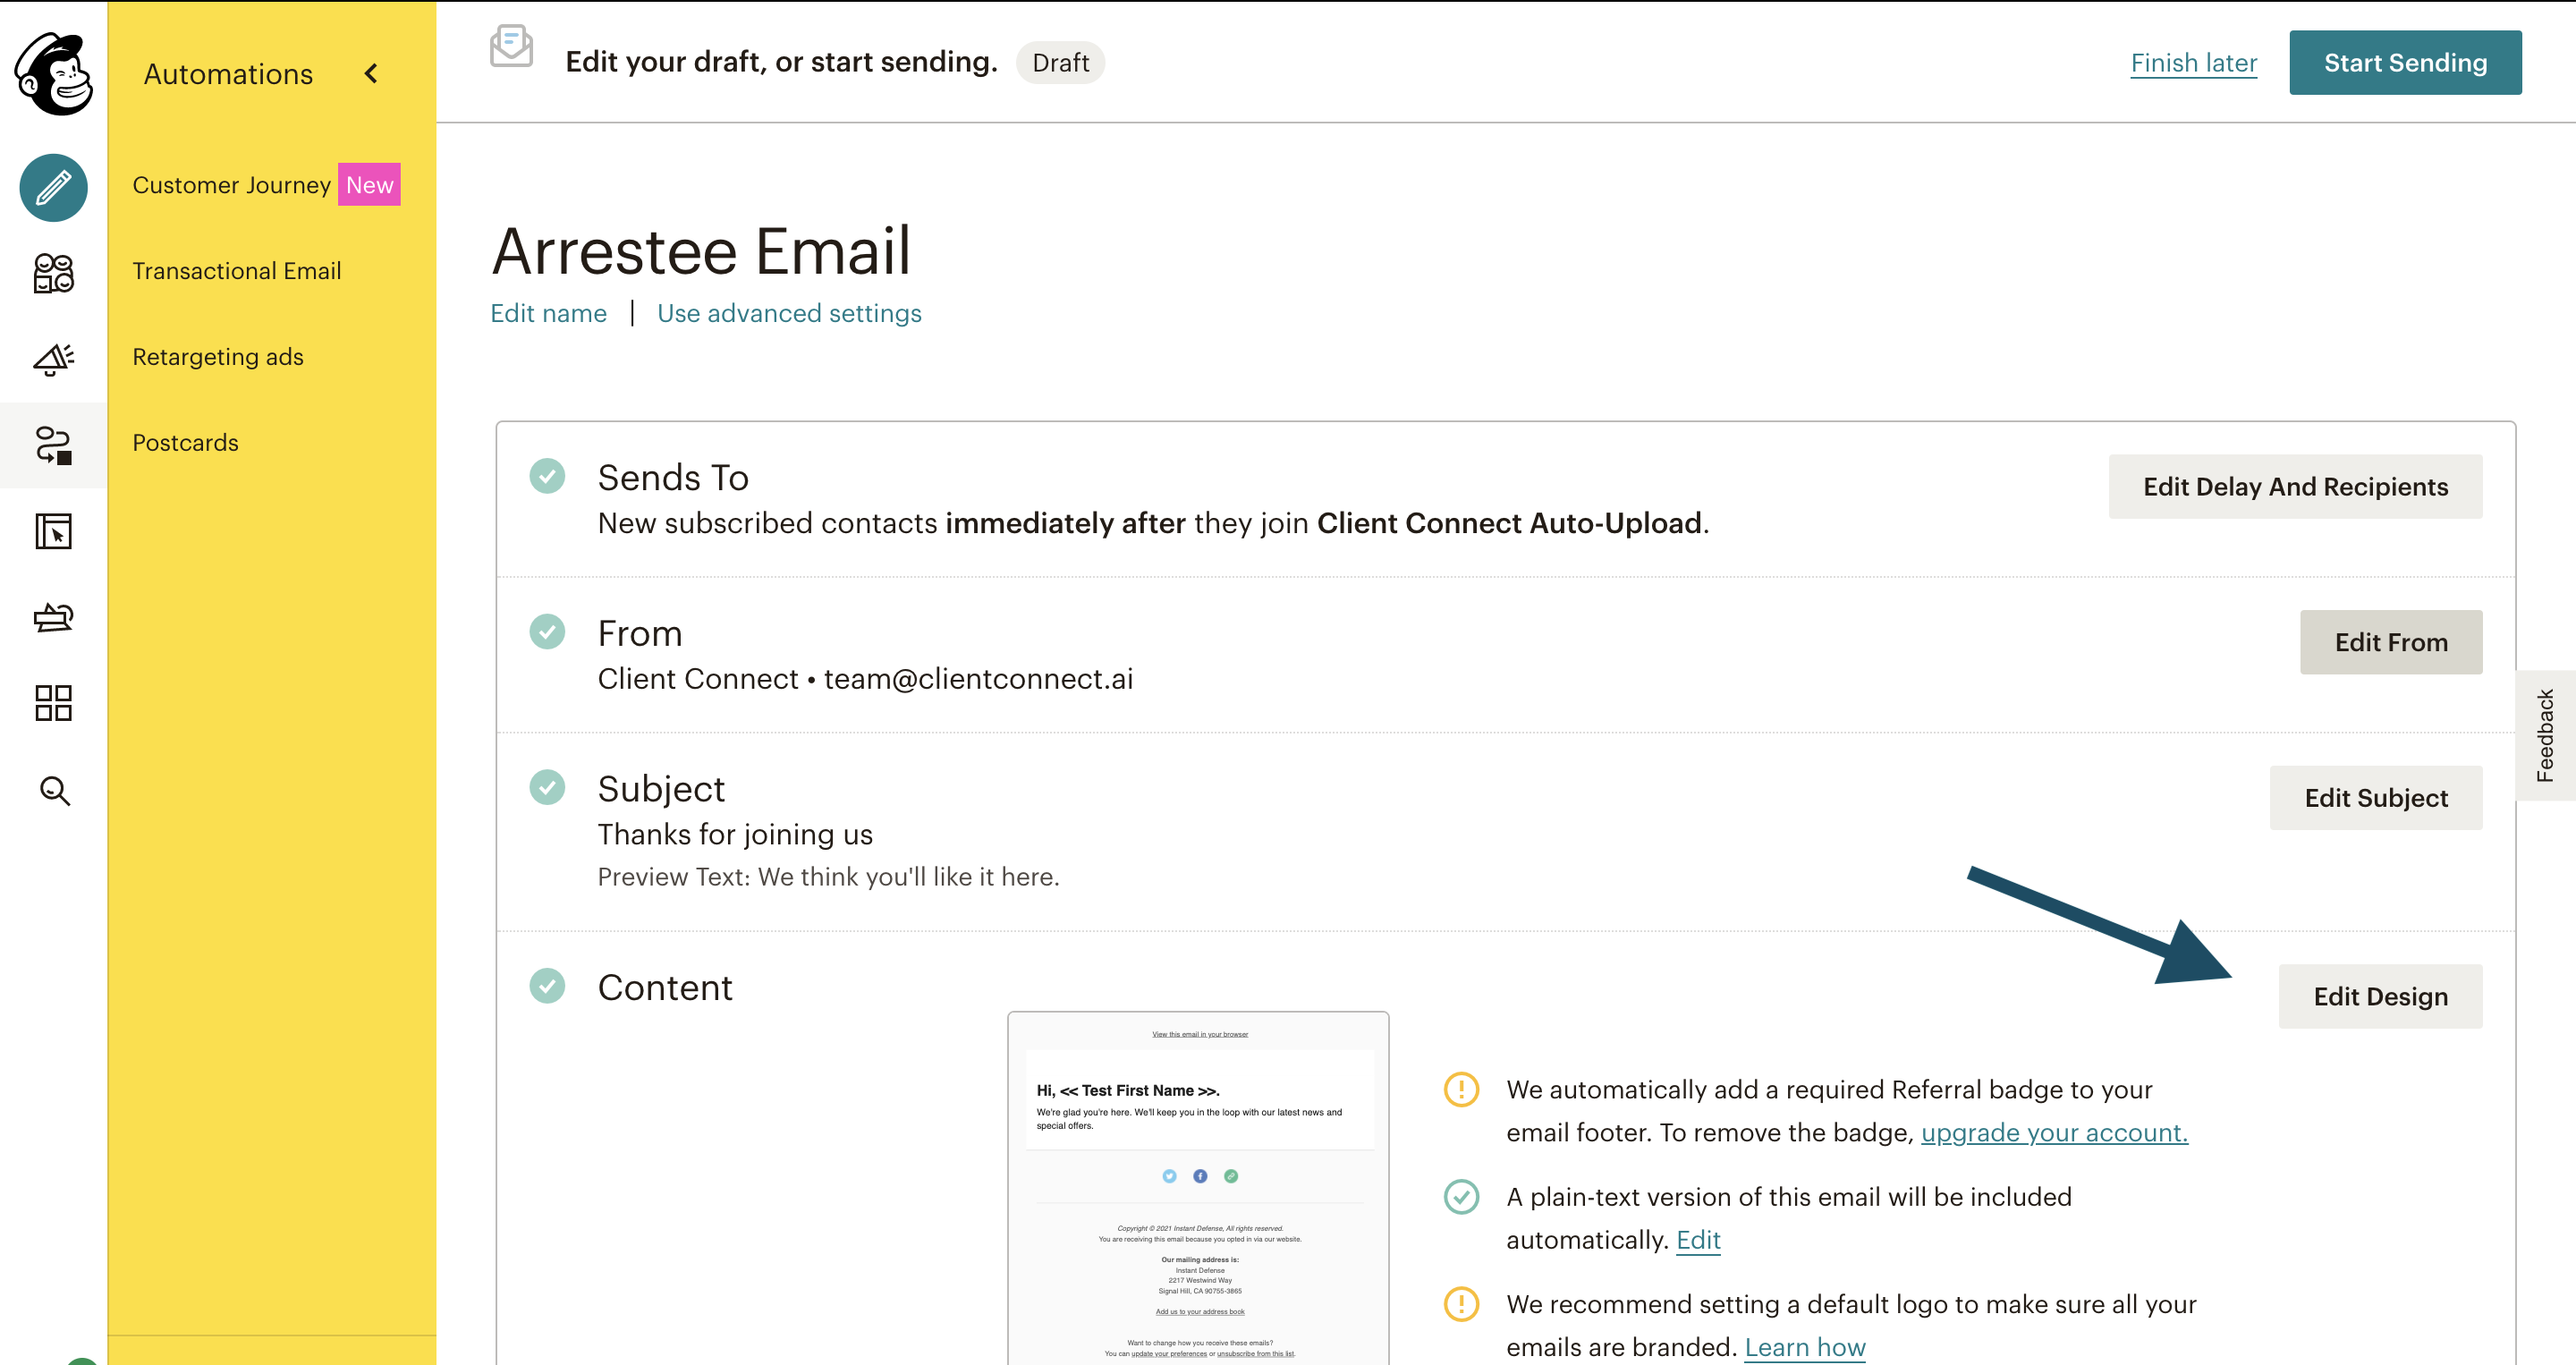
Task: Click Edit name link
Action: pos(548,313)
